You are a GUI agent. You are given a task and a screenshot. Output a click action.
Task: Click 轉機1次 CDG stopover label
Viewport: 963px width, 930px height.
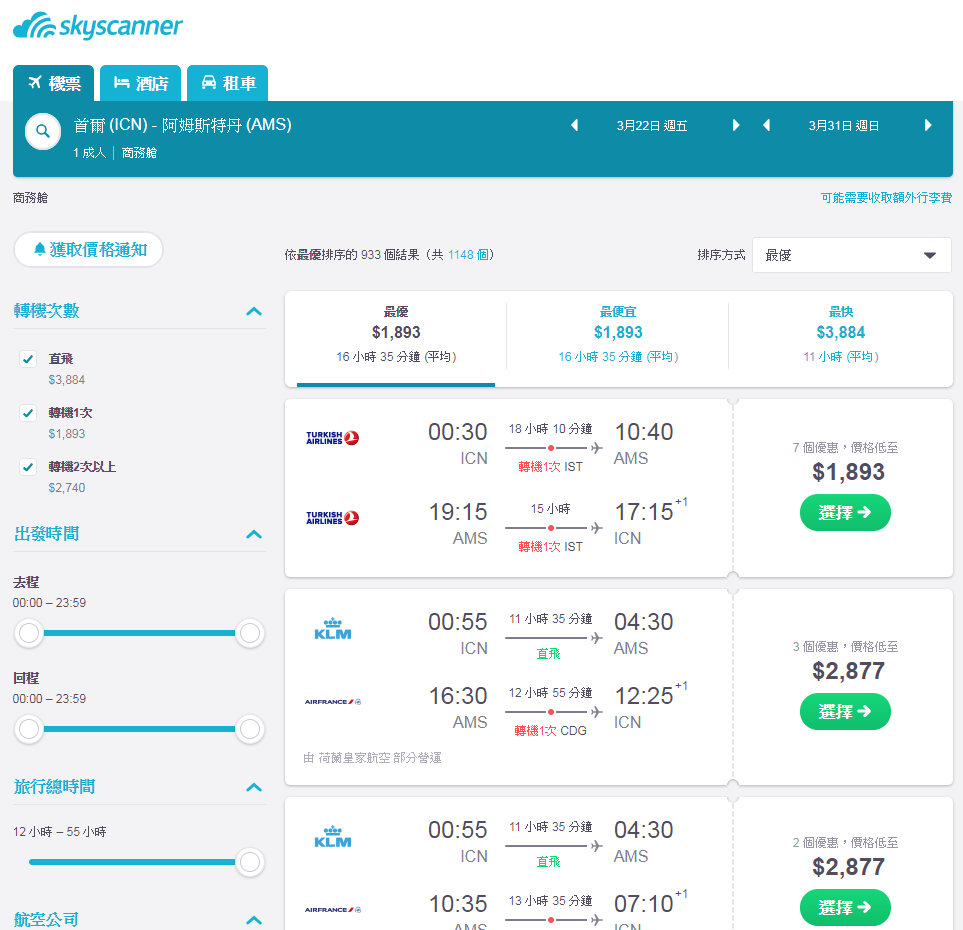[x=550, y=730]
